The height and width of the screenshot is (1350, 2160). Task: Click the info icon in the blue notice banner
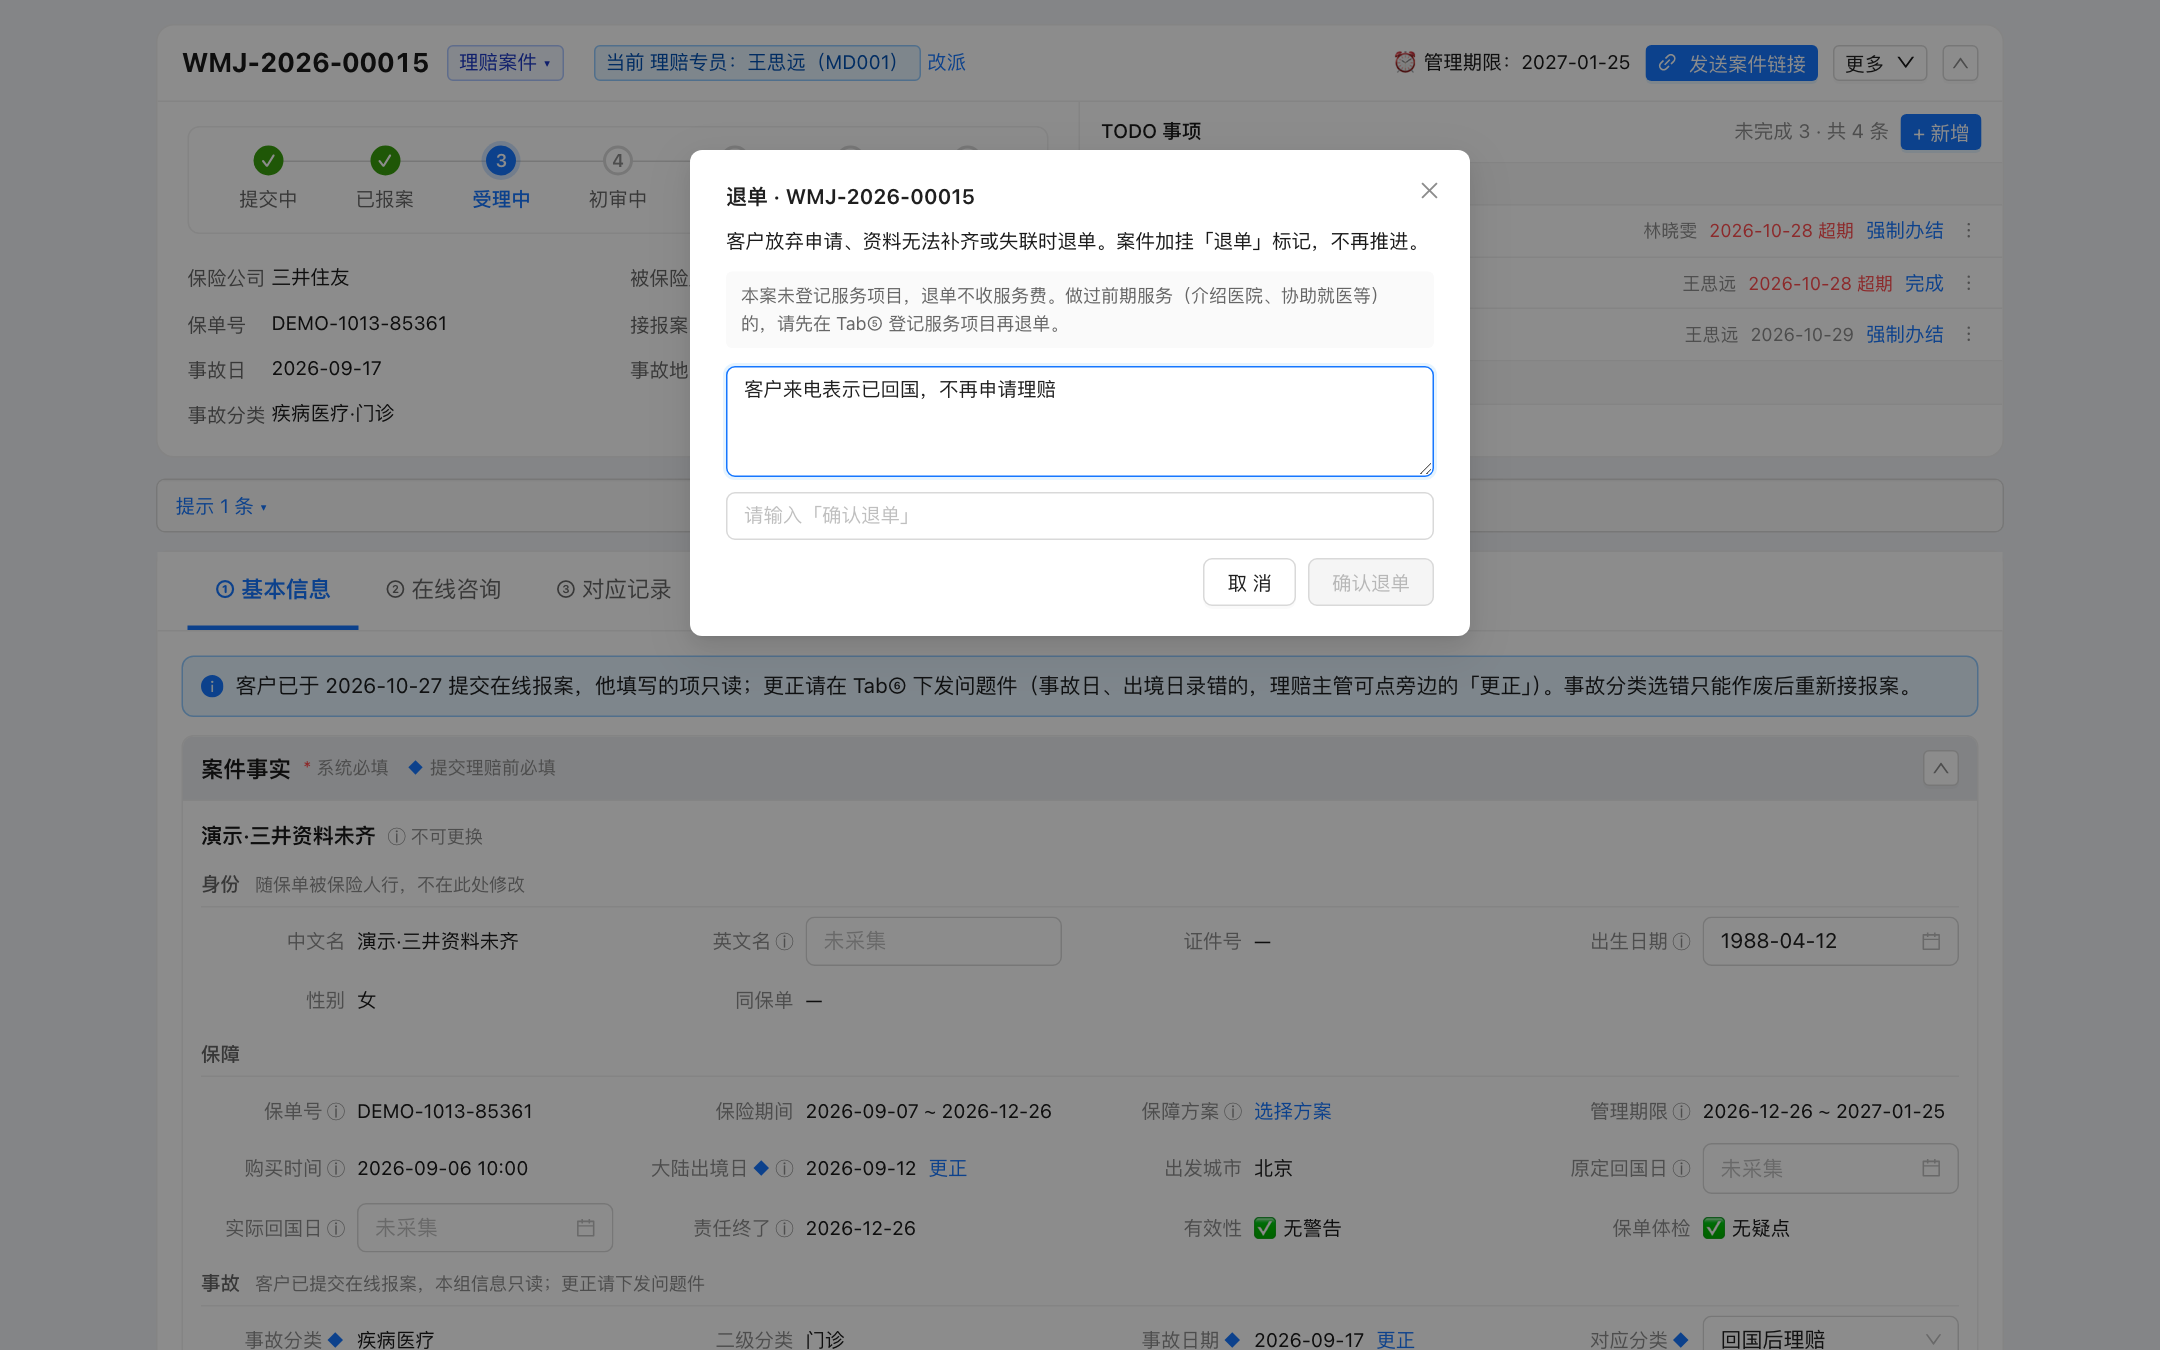coord(212,686)
